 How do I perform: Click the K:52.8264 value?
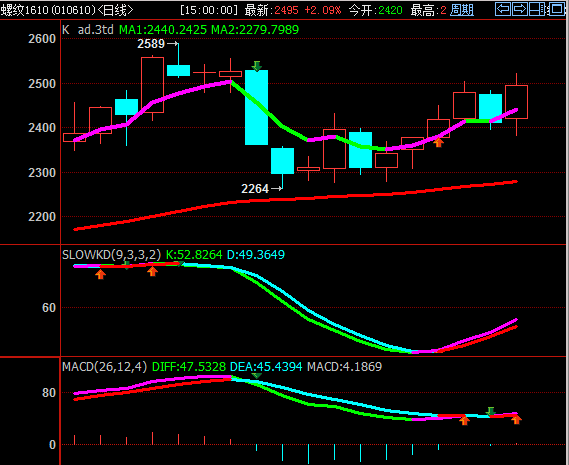point(194,255)
